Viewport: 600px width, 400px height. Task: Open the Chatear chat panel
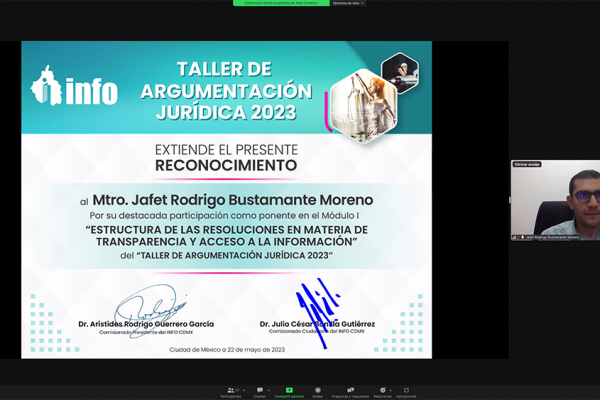[260, 392]
